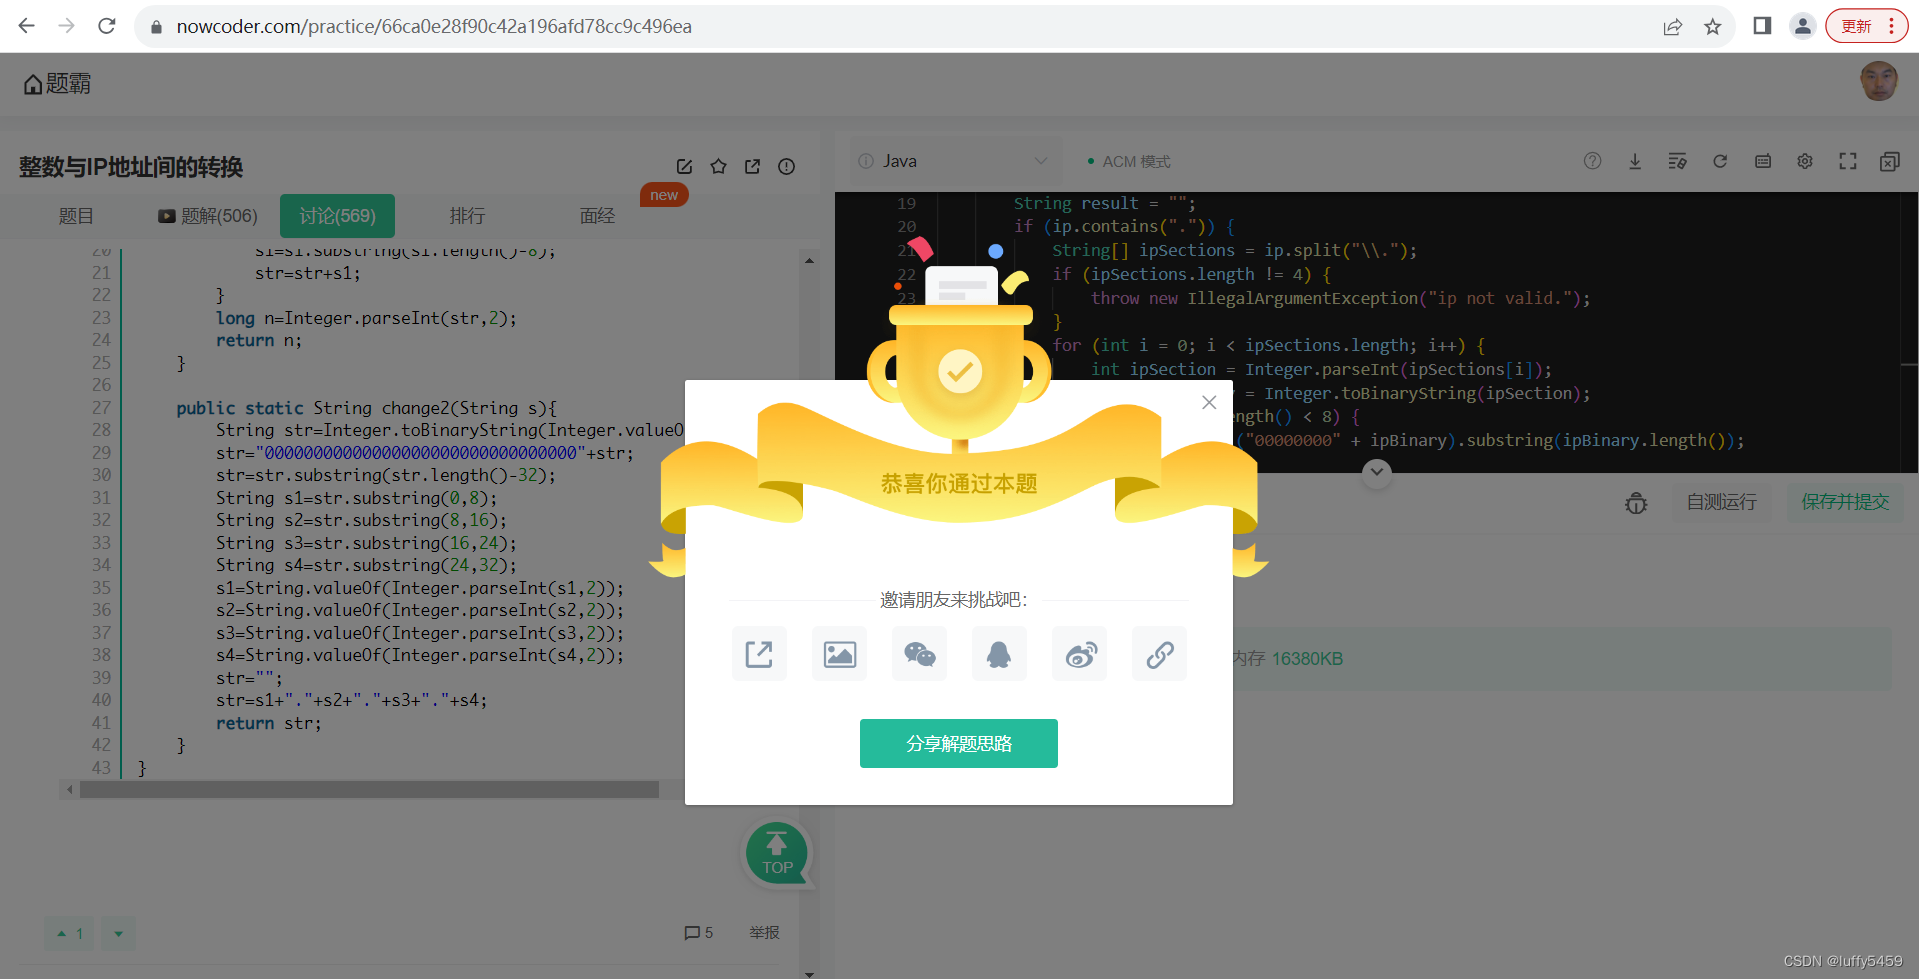This screenshot has width=1919, height=979.
Task: Download code with the download icon
Action: coord(1635,161)
